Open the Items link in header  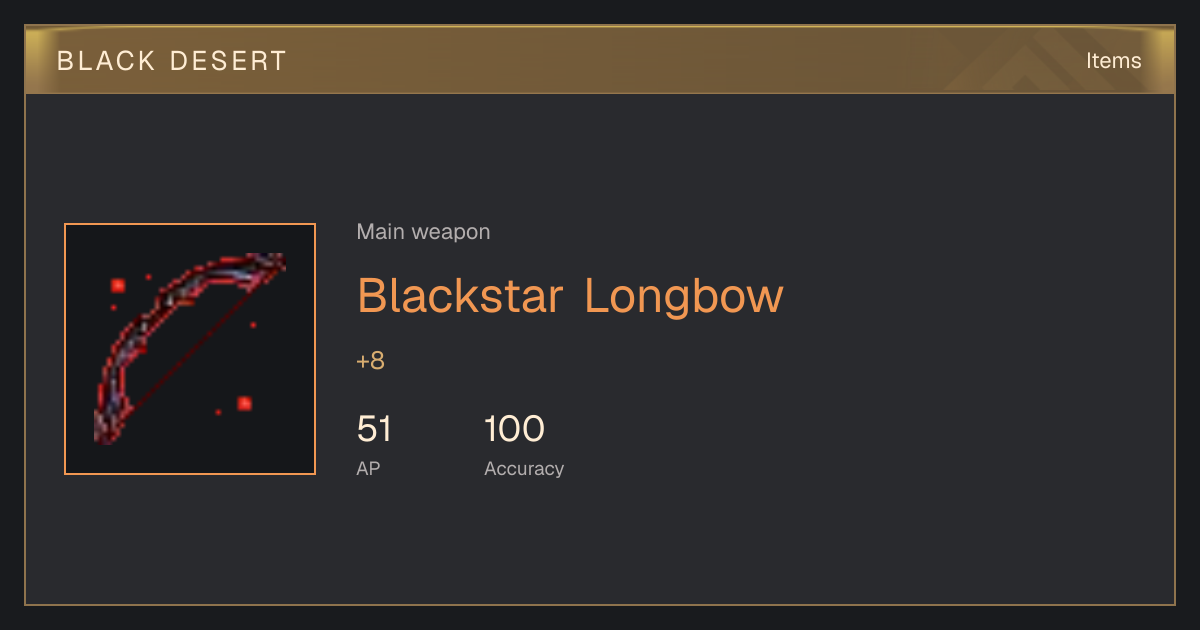pos(1113,60)
